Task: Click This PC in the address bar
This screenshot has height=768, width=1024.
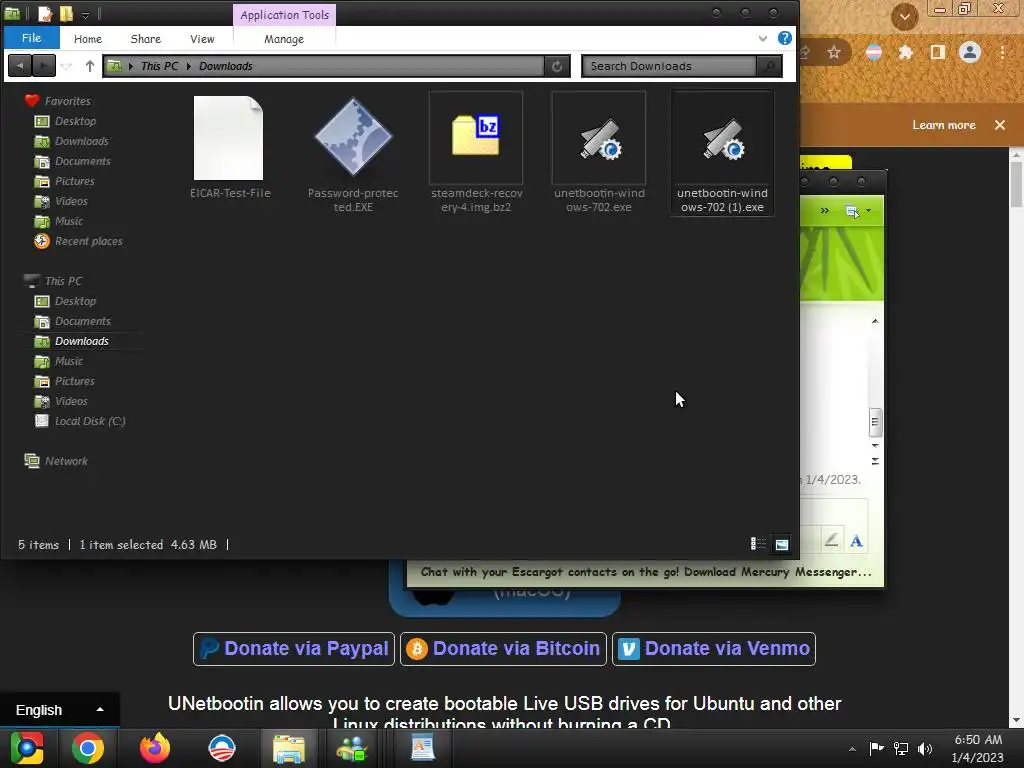Action: 159,66
